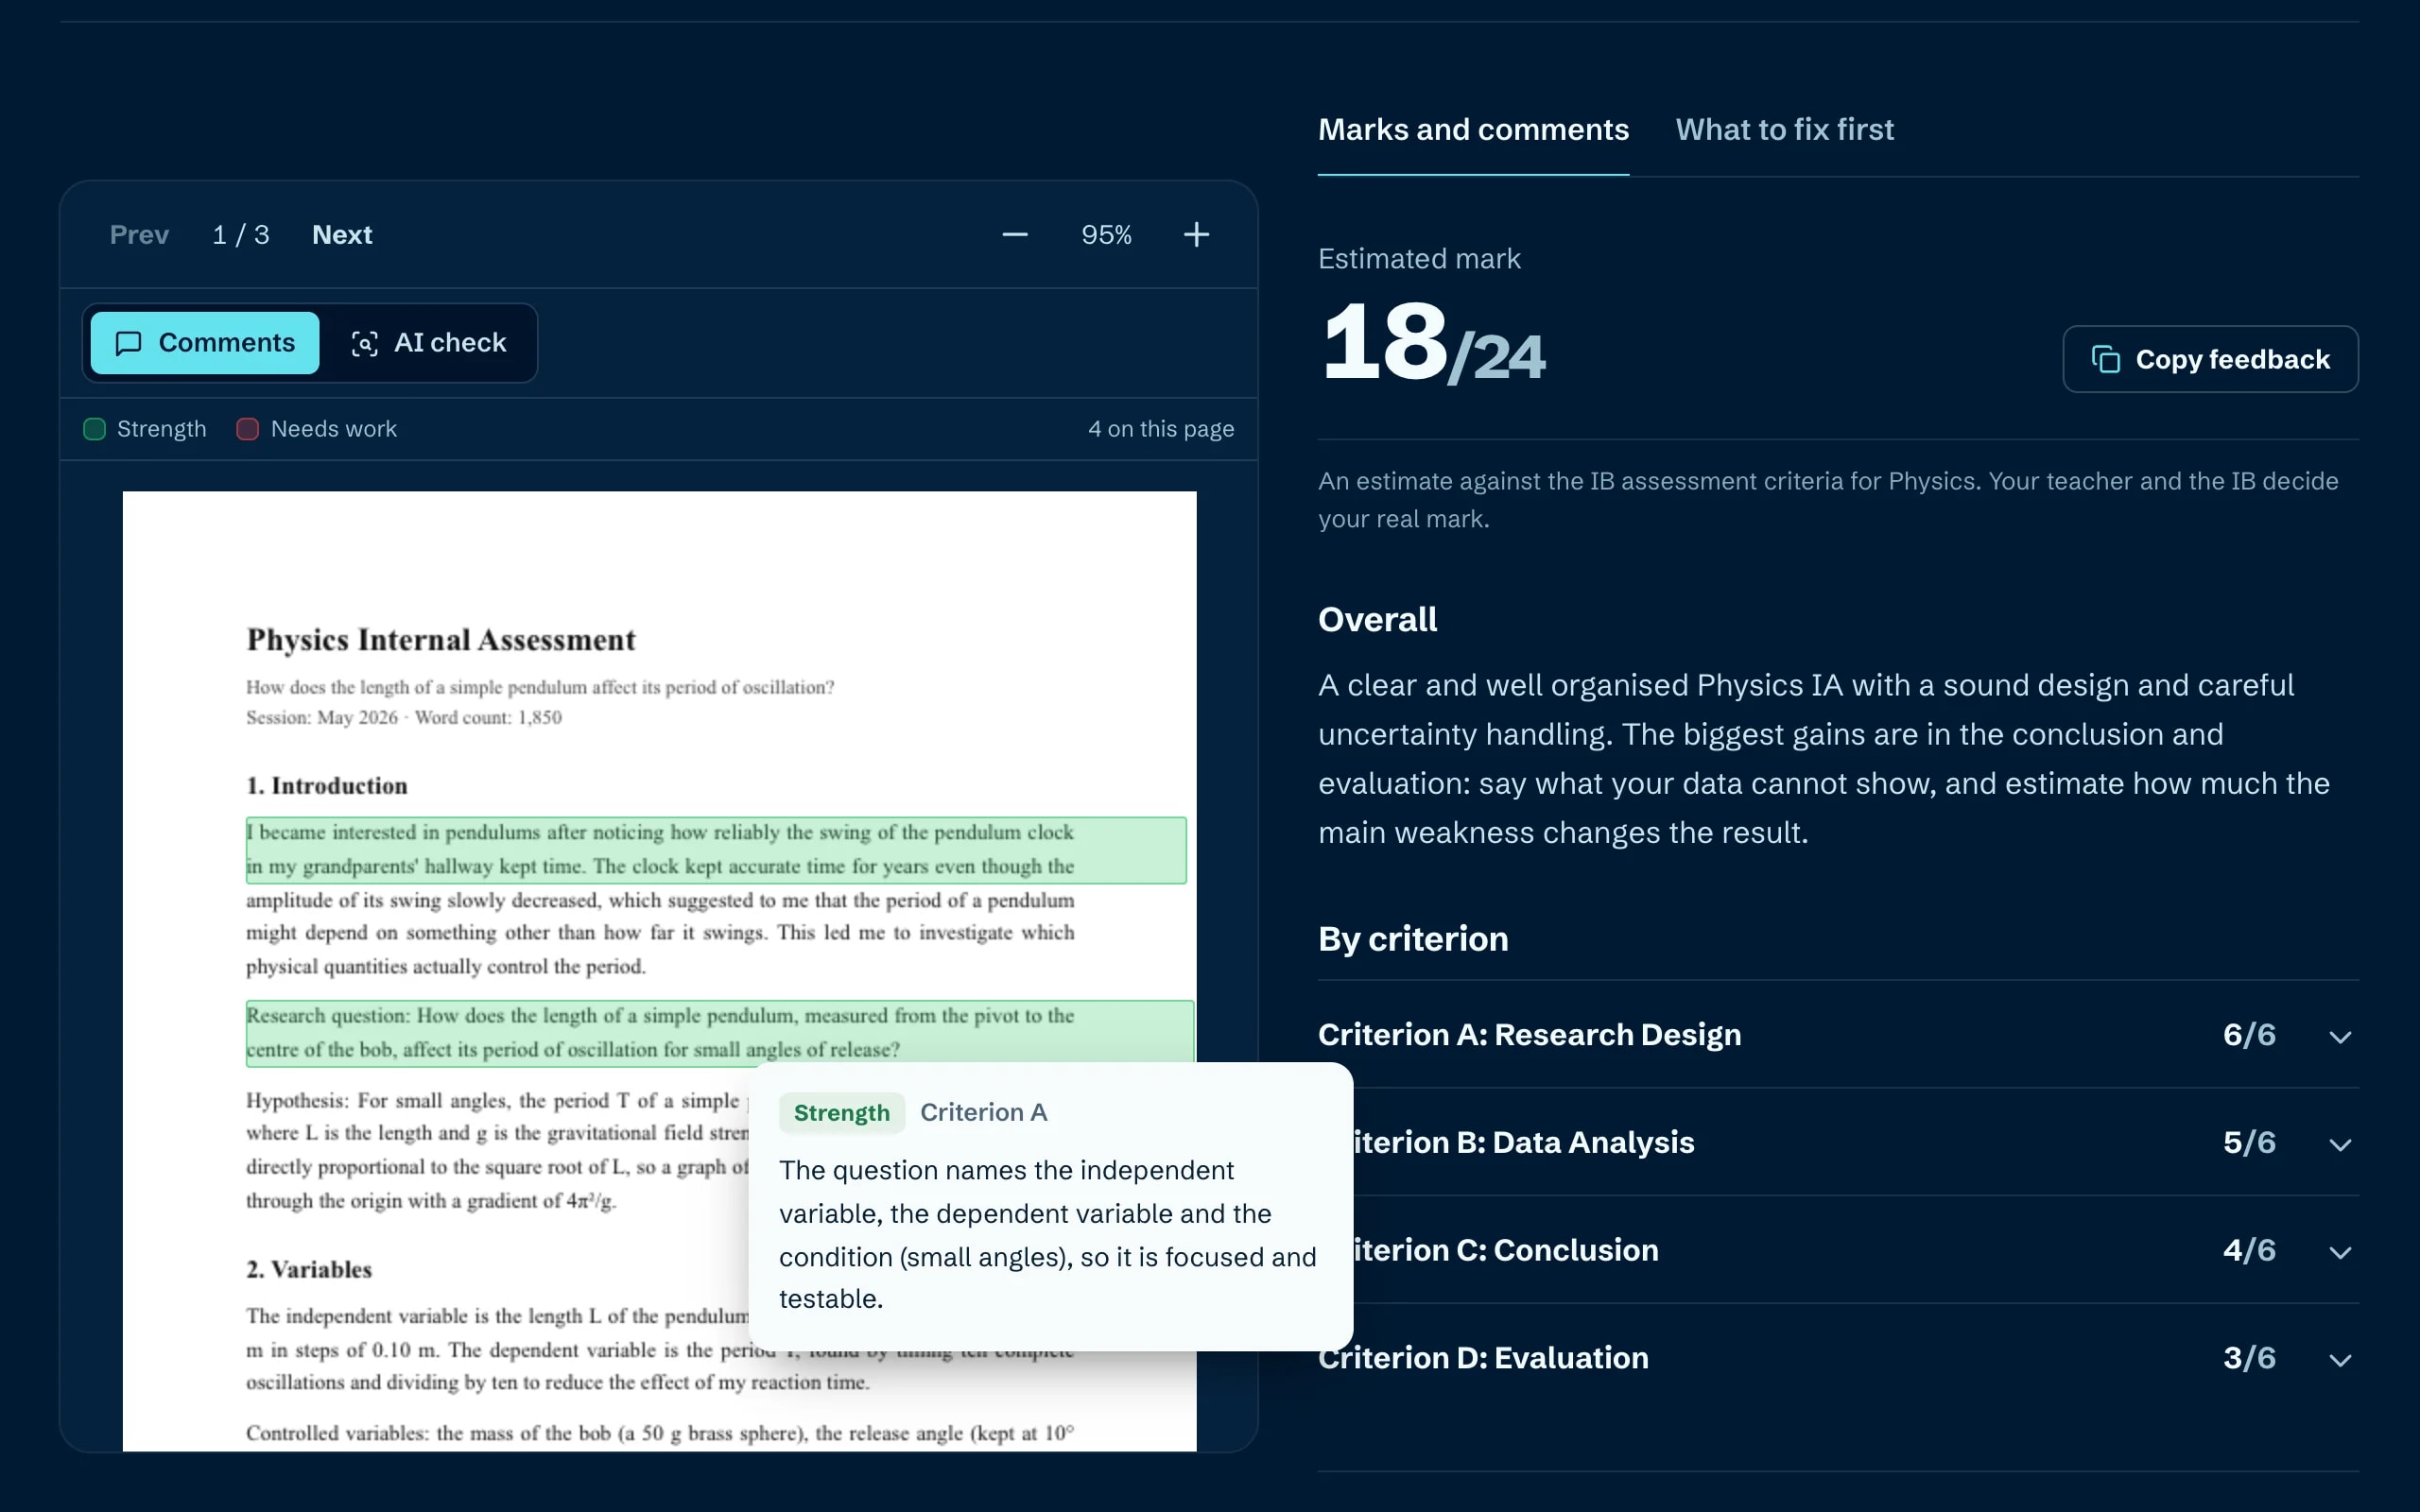Select the highlighted introduction passage about pendulum clock

tap(716, 850)
